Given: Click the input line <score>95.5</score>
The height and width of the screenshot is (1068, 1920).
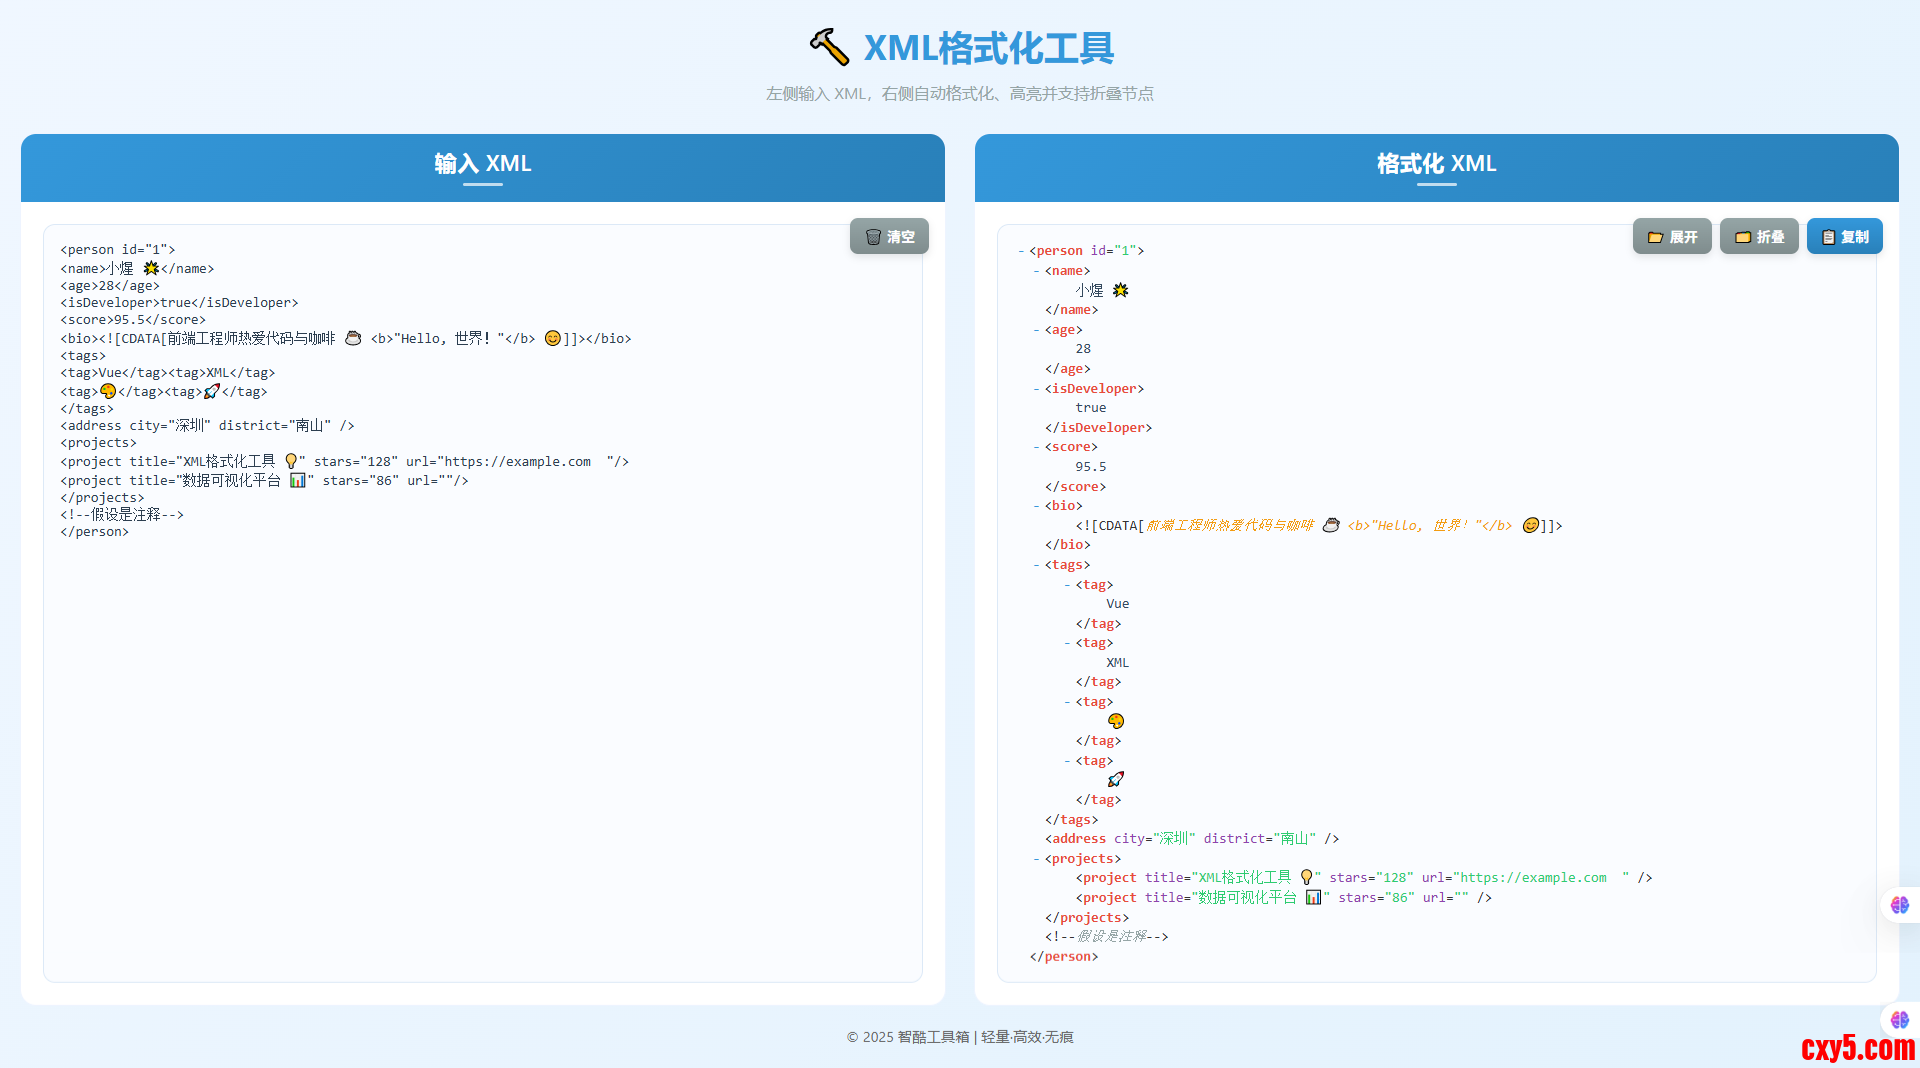Looking at the screenshot, I should pos(133,320).
